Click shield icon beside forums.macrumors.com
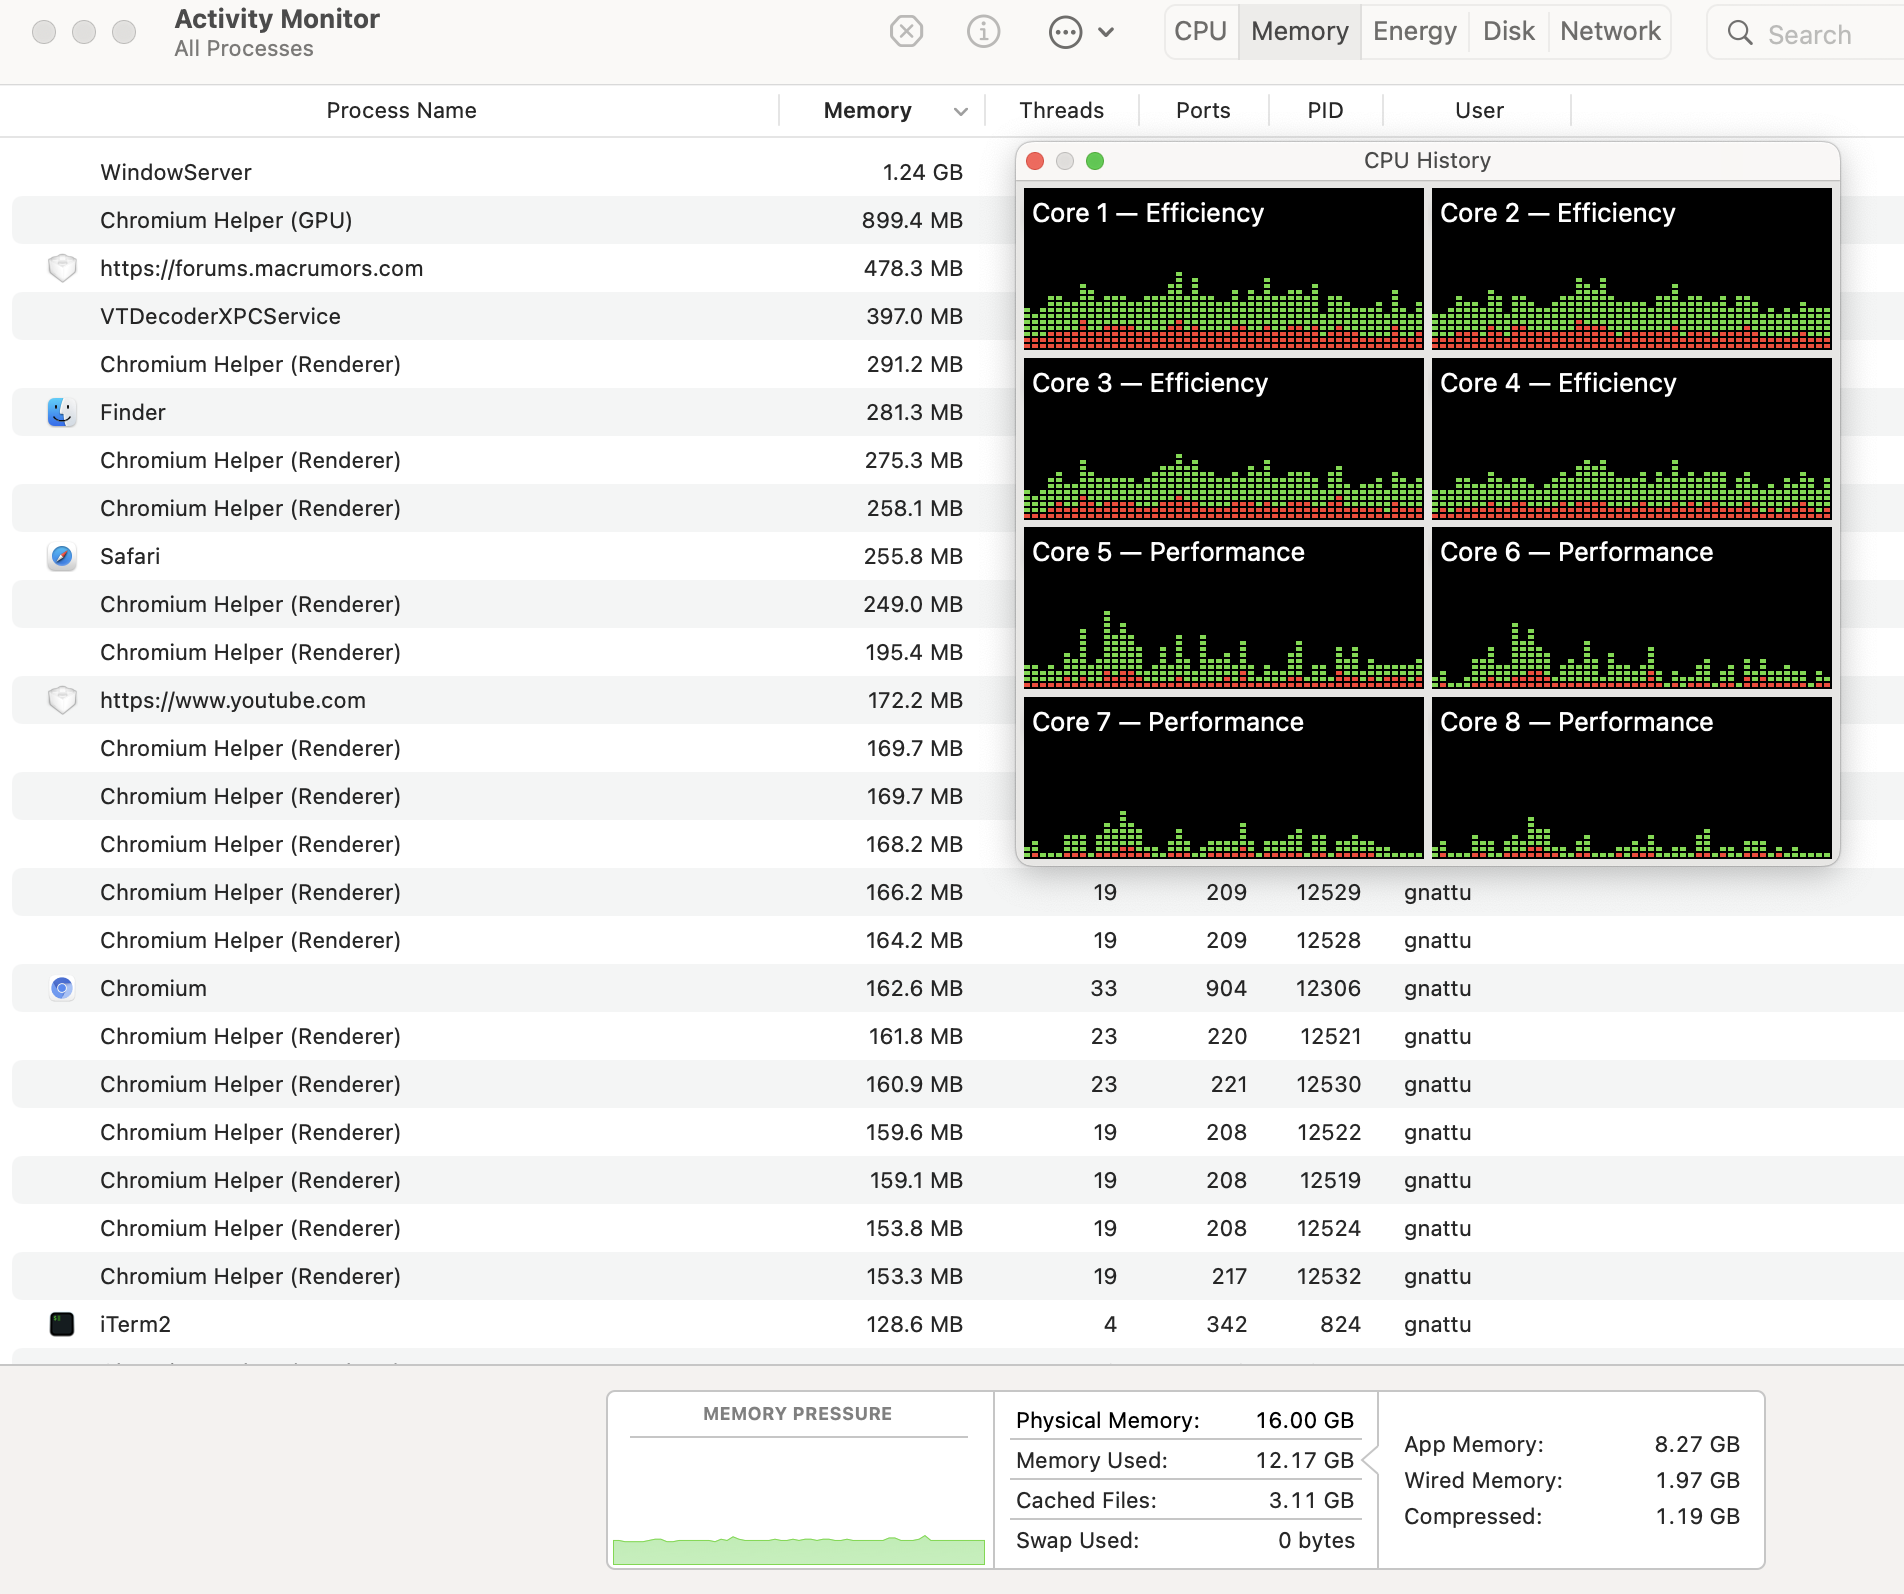1904x1594 pixels. (x=62, y=268)
